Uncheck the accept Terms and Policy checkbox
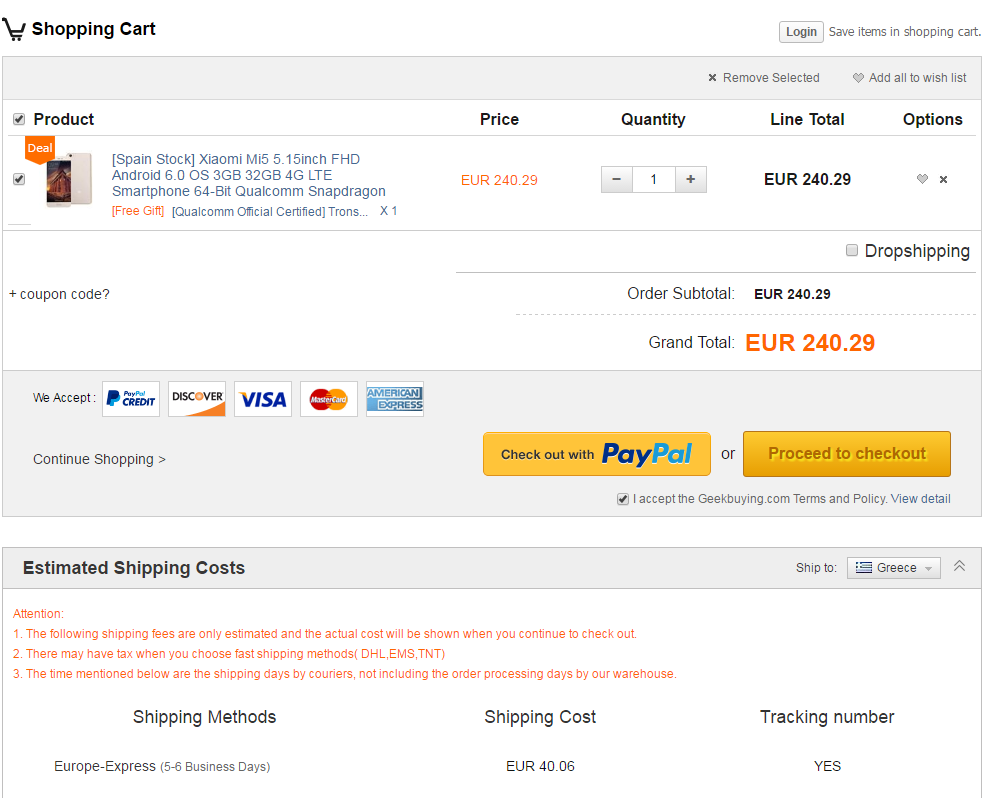 (623, 499)
